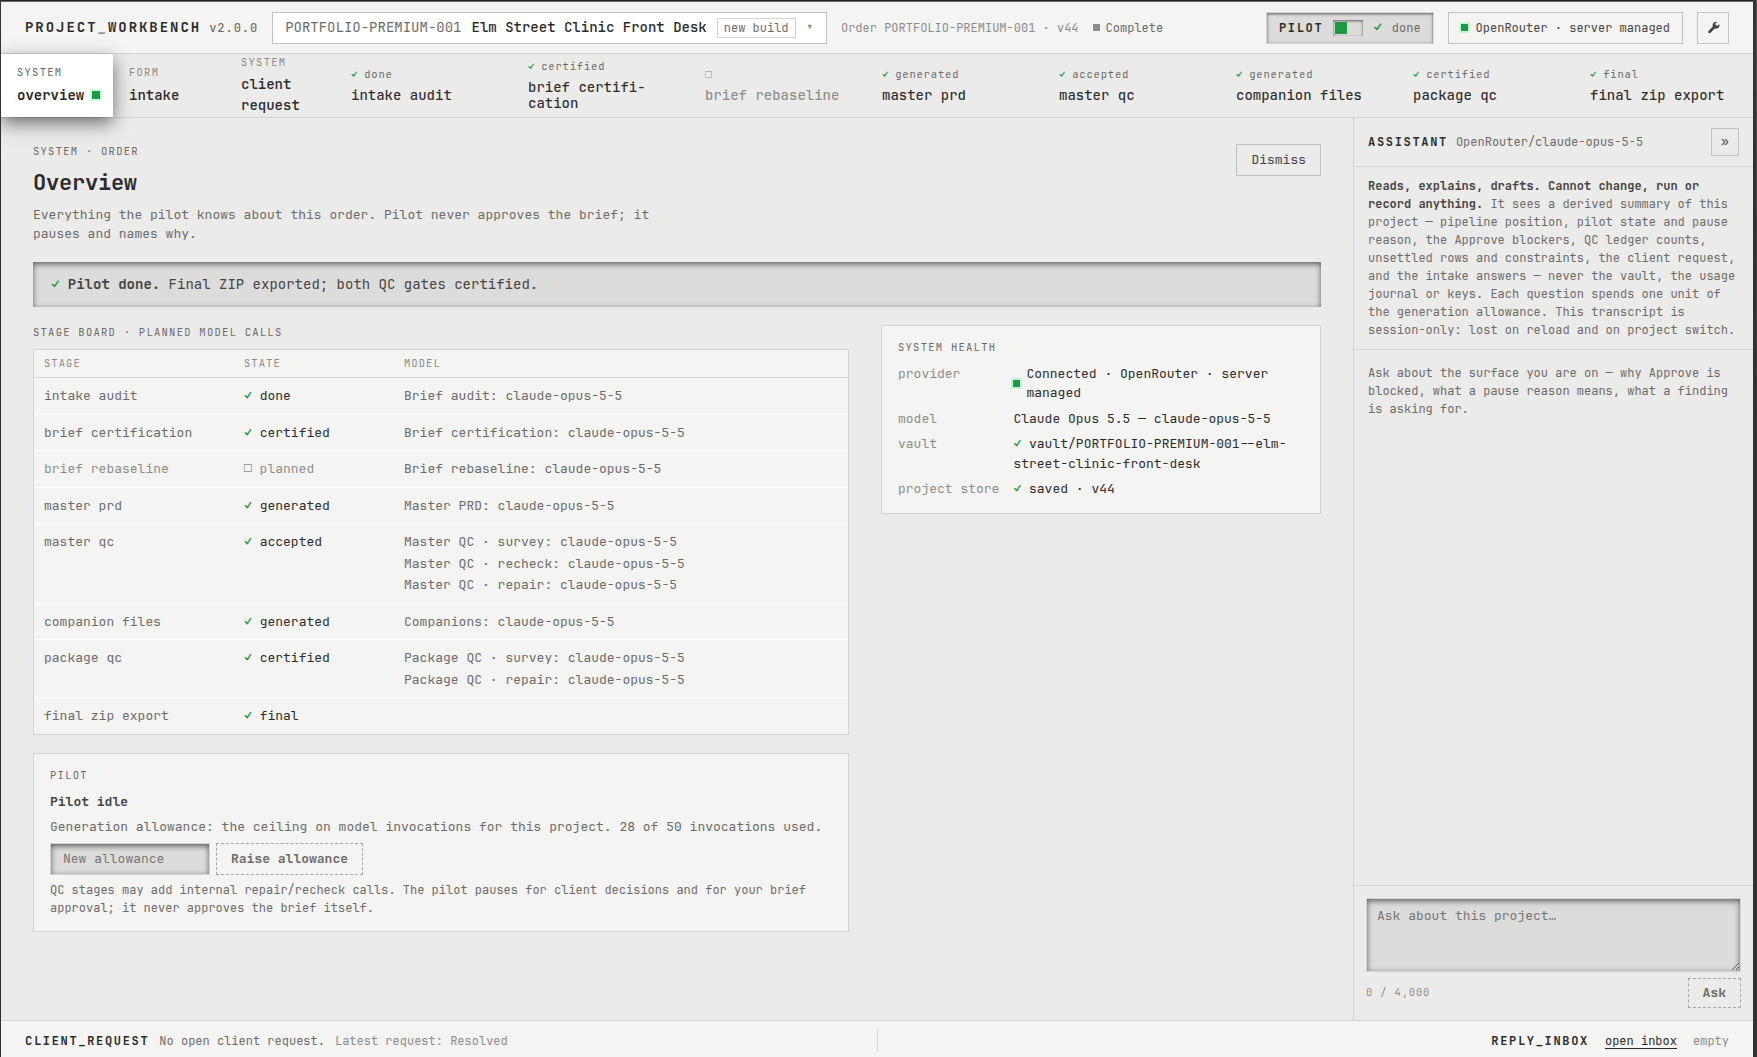The image size is (1757, 1057).
Task: Click the checkmark beside 'final' in final zip export row
Action: (248, 715)
